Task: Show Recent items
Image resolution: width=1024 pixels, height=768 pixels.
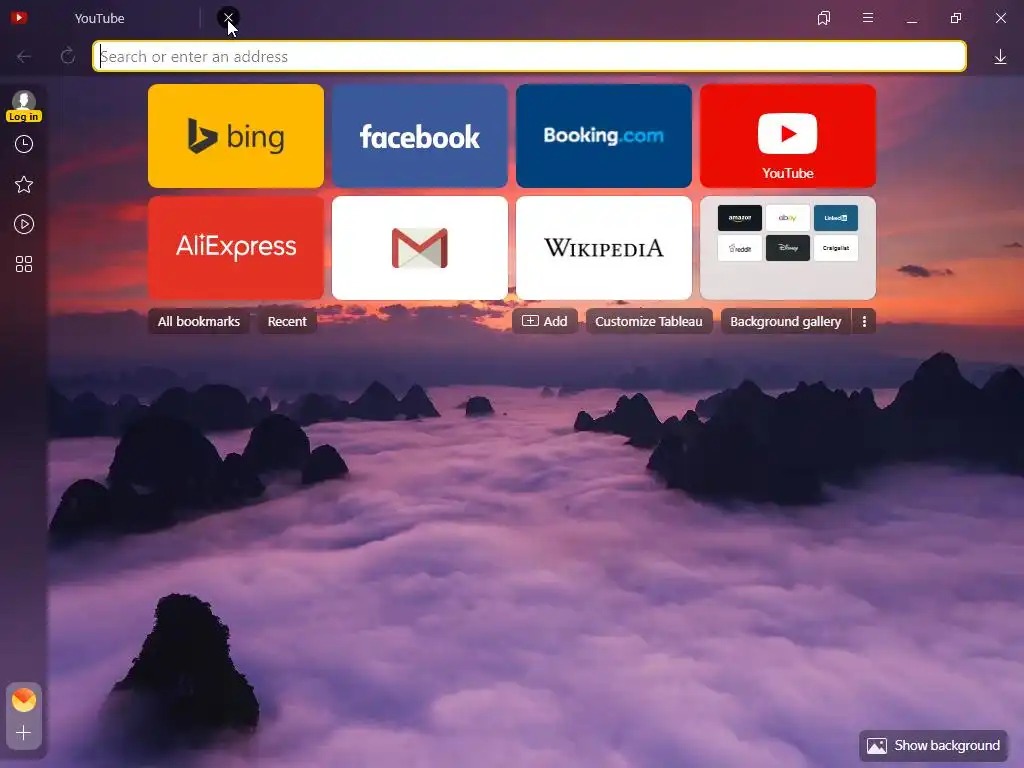Action: pos(287,321)
